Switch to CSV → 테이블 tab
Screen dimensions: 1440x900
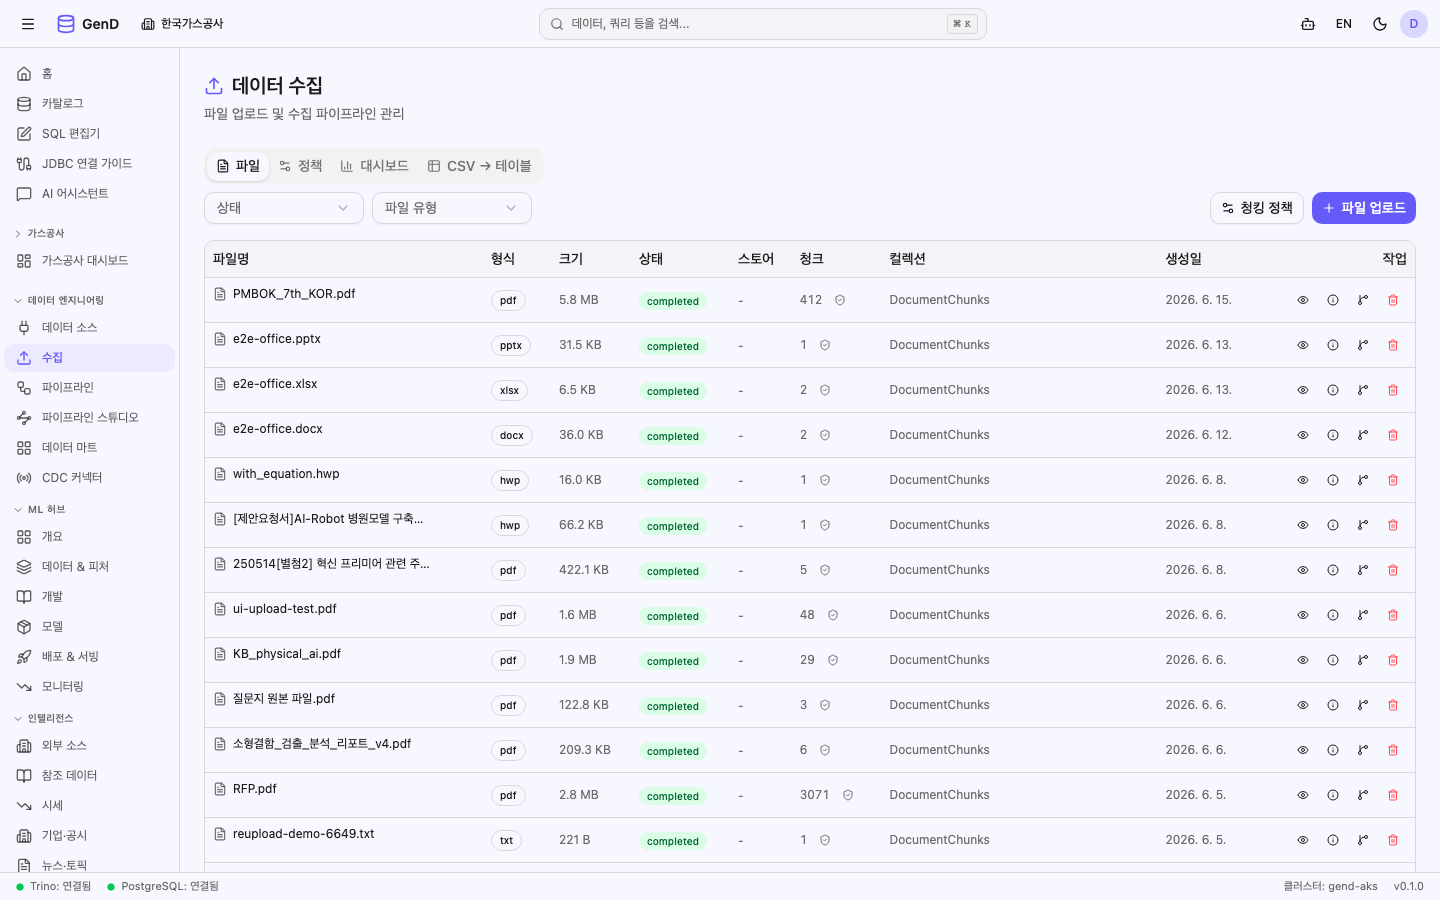[479, 166]
